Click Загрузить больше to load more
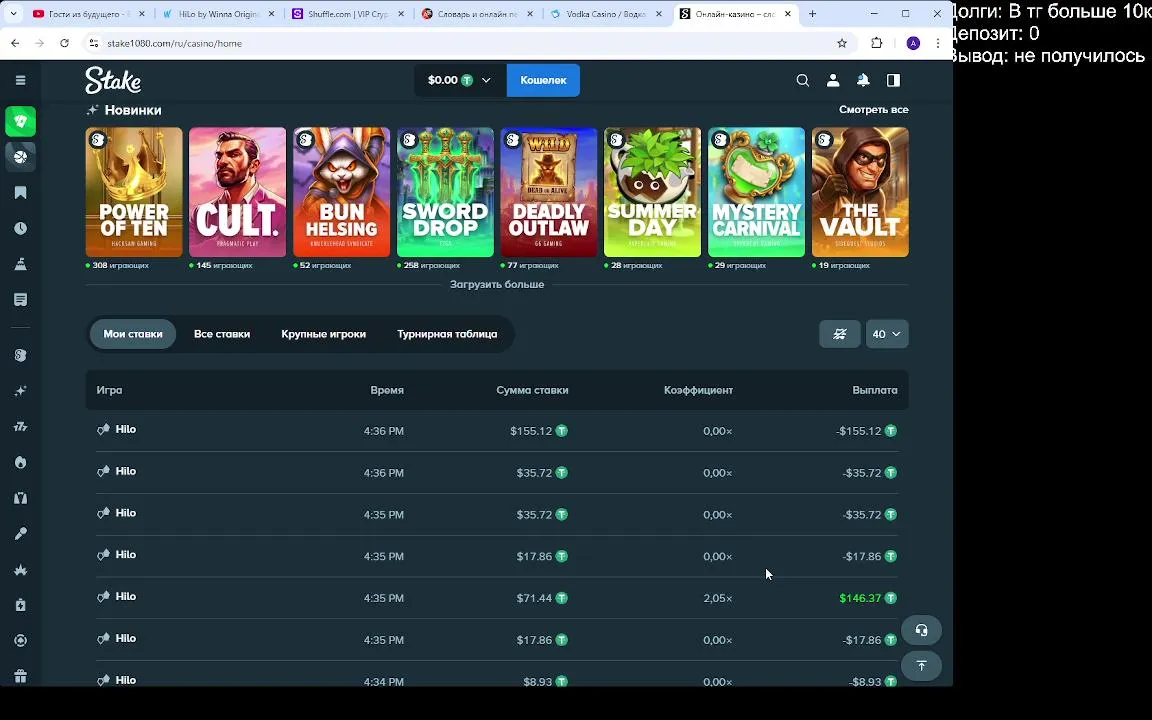Screen dimensions: 1152x720 497,284
